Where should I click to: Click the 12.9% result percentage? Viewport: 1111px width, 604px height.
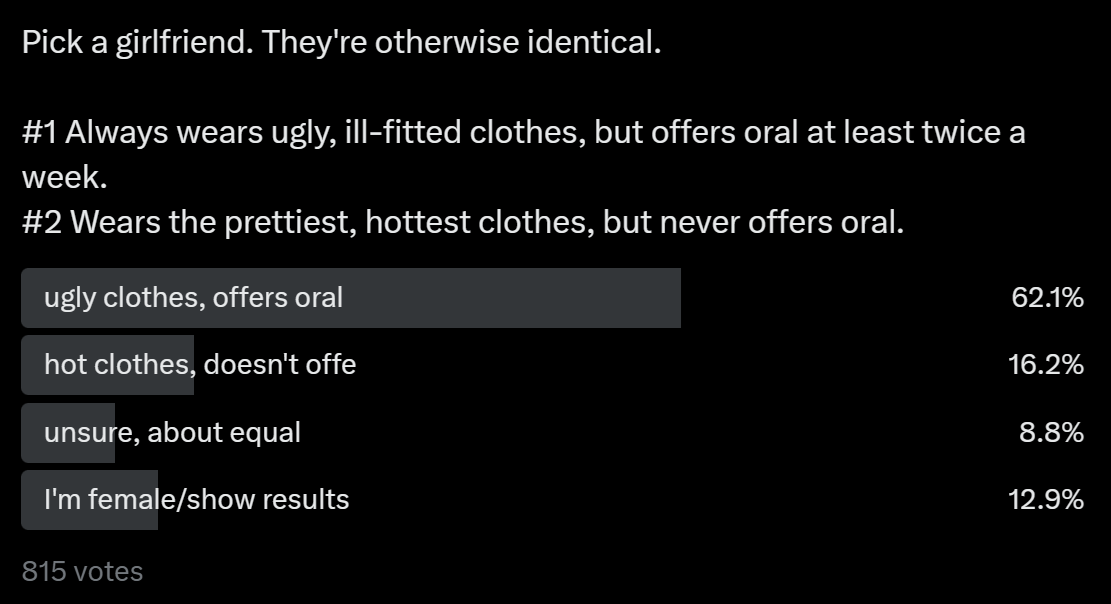coord(1046,499)
